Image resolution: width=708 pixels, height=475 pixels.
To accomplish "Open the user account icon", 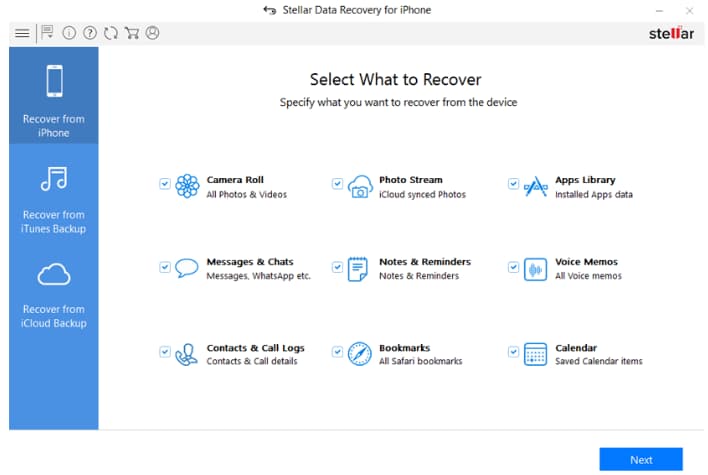I will coord(153,33).
